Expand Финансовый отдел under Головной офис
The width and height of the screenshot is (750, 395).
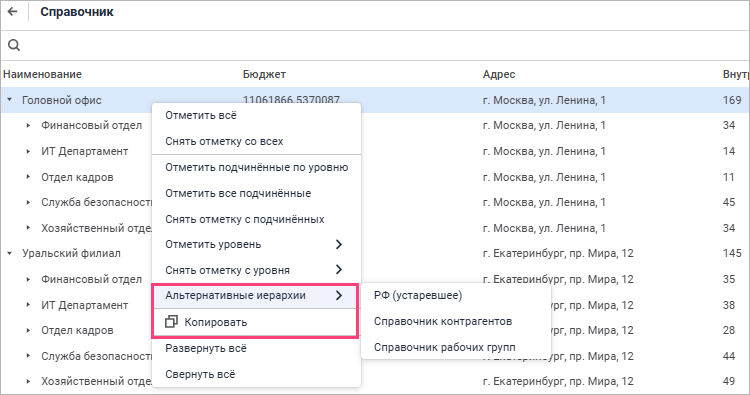28,125
